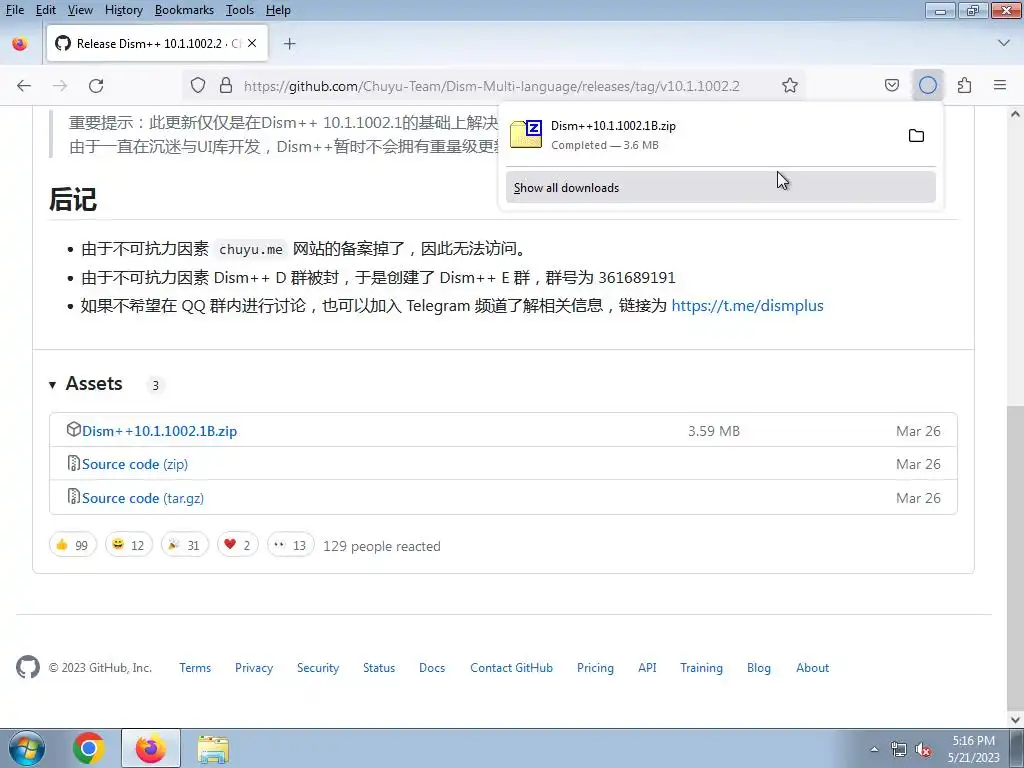Click the heart reaction with 2
Image resolution: width=1024 pixels, height=768 pixels.
coord(238,545)
